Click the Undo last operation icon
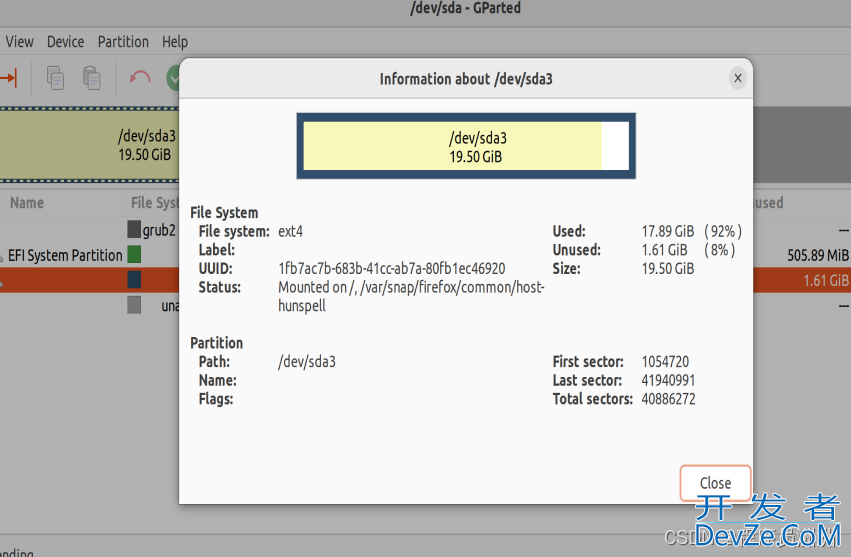851x557 pixels. pyautogui.click(x=140, y=78)
